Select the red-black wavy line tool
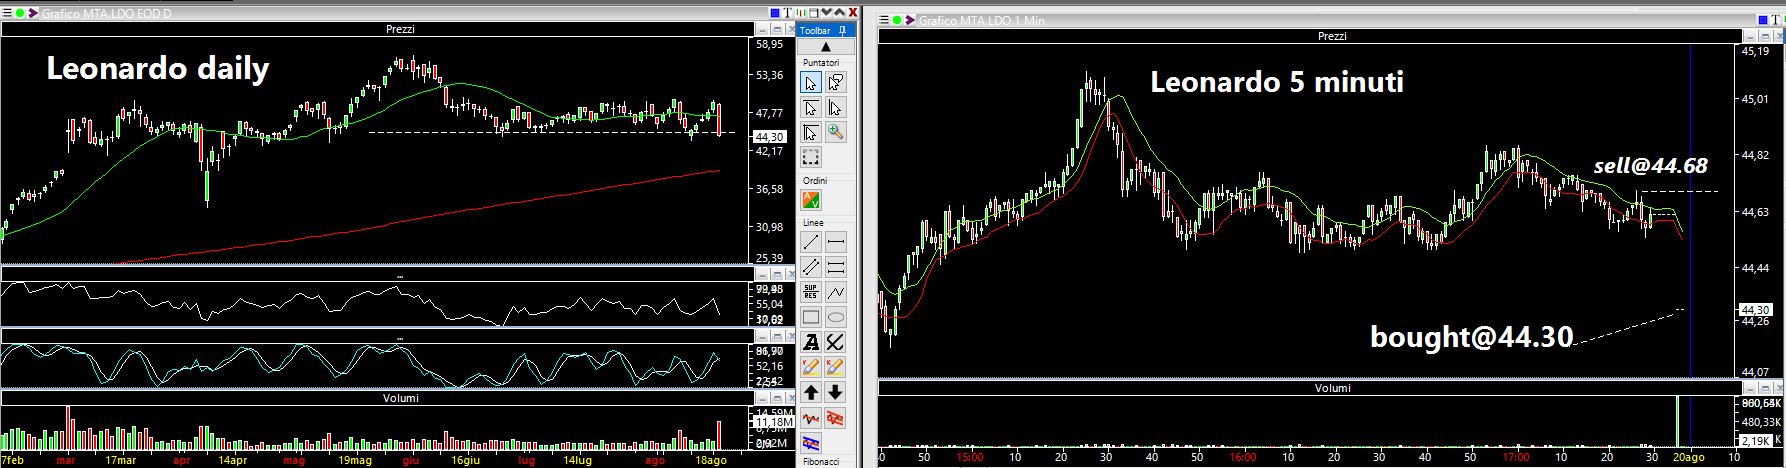Image resolution: width=1786 pixels, height=468 pixels. click(x=811, y=418)
